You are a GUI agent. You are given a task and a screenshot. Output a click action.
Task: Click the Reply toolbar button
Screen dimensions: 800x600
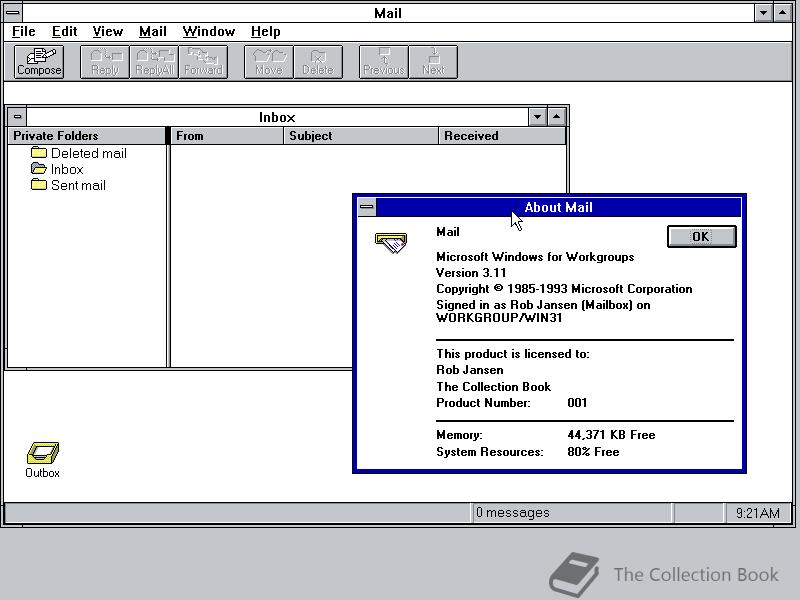pyautogui.click(x=105, y=62)
